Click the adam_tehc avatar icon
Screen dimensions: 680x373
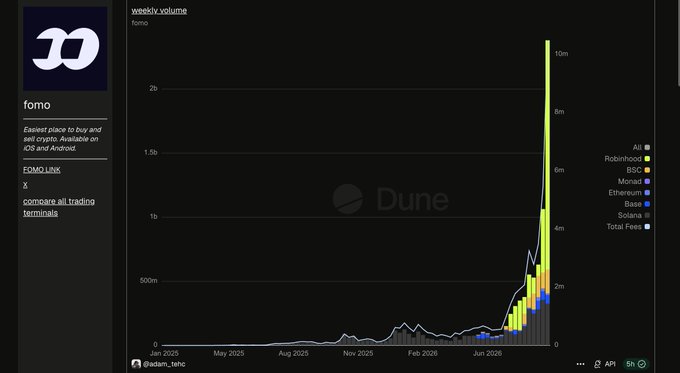[136, 364]
